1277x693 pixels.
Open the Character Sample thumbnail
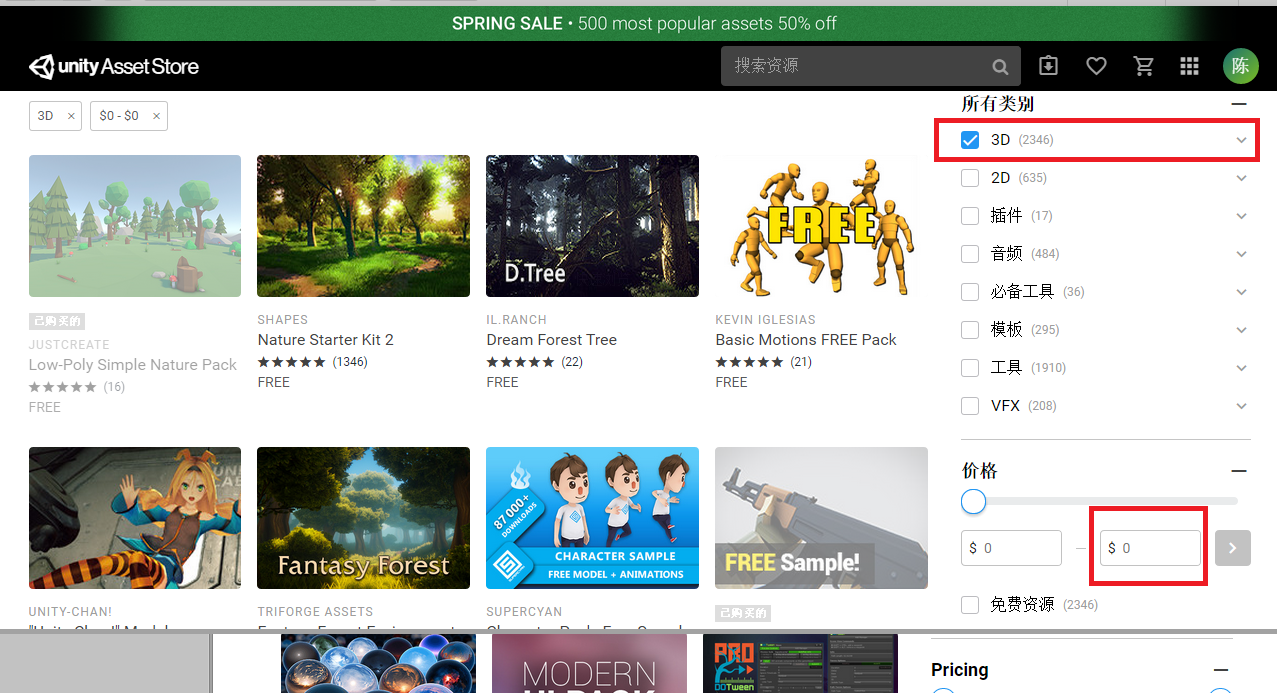tap(592, 518)
